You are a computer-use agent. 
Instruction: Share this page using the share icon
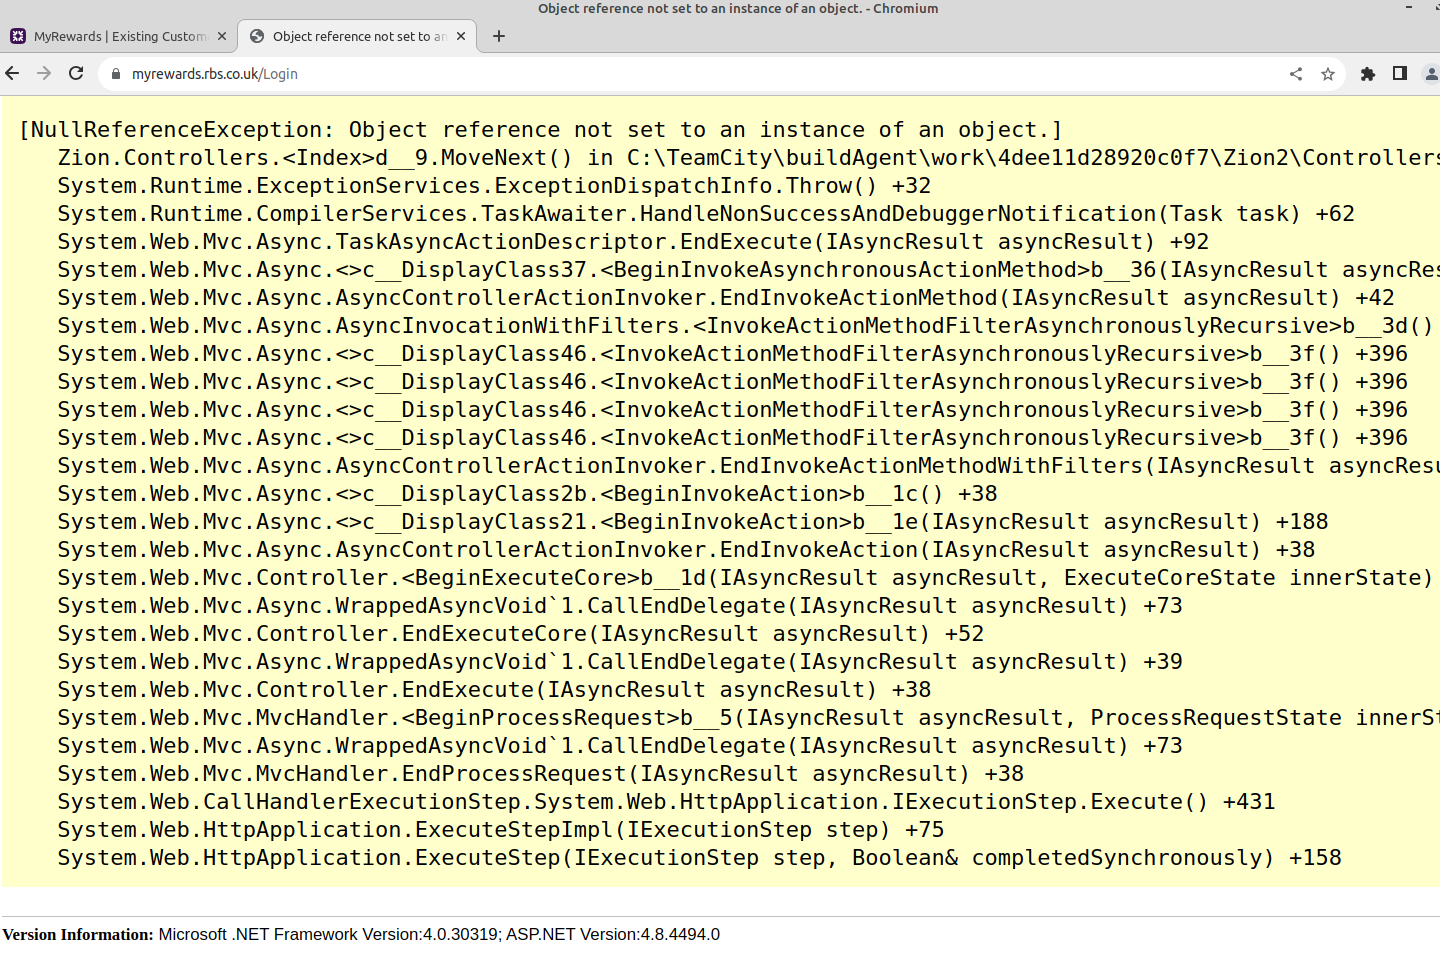click(1296, 74)
